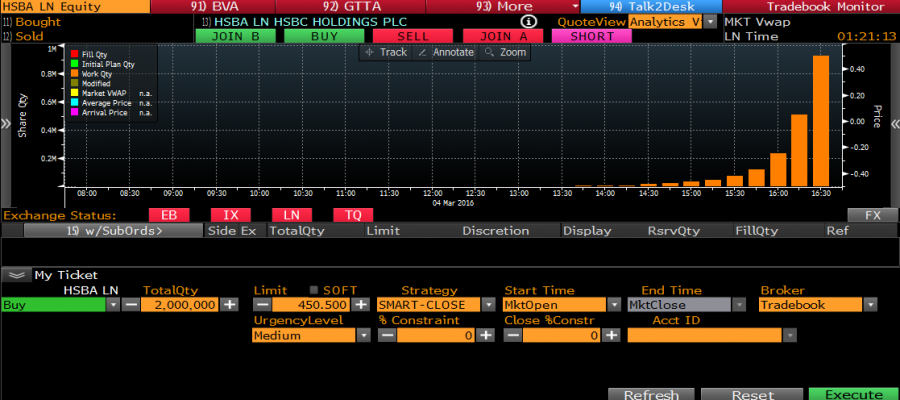Decrease Limit price with minus

click(x=262, y=305)
